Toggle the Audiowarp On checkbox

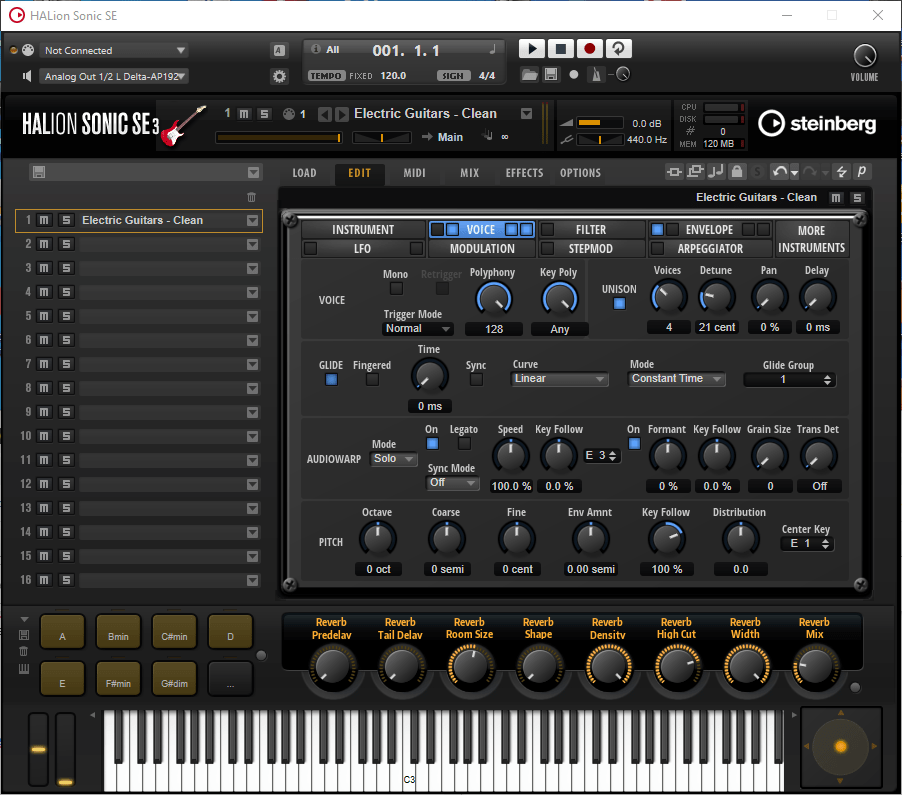click(432, 444)
